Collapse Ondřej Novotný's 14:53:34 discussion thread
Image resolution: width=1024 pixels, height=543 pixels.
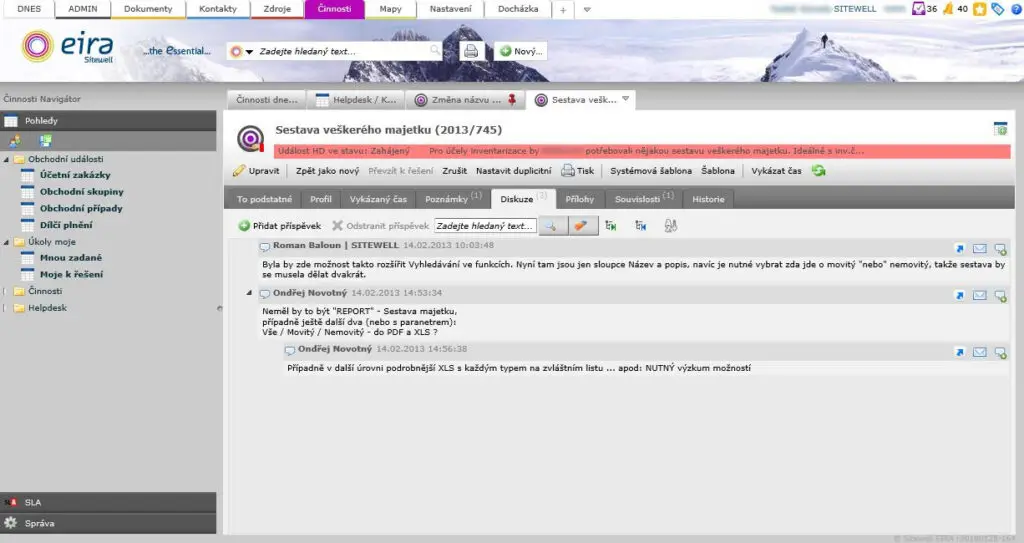pyautogui.click(x=249, y=293)
